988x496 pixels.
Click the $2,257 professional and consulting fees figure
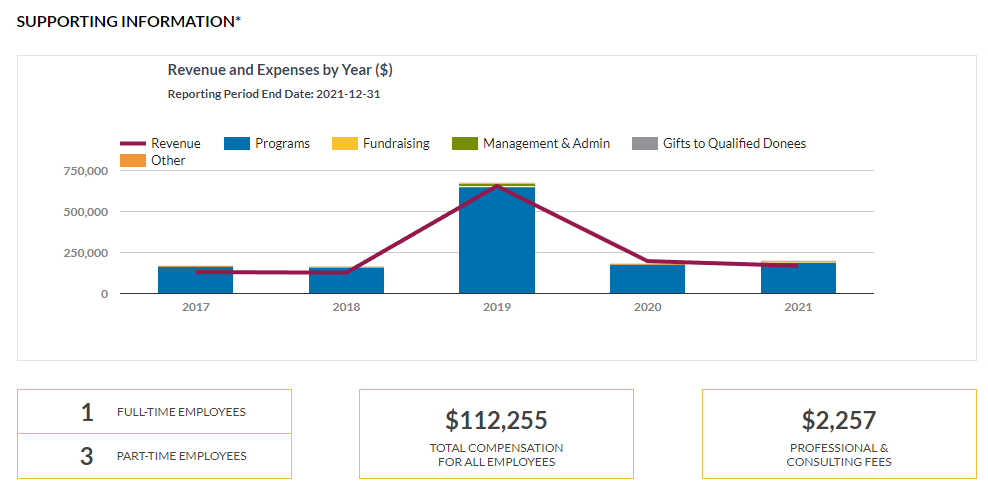[838, 420]
